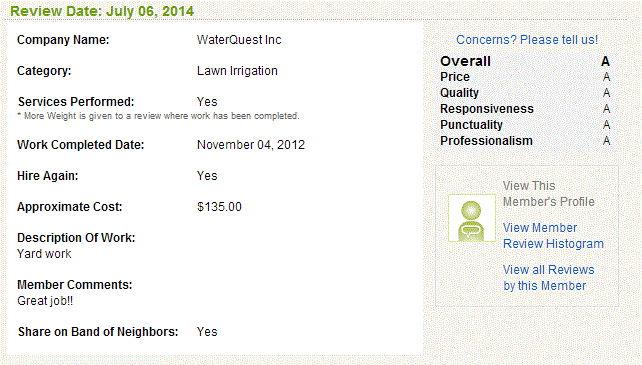This screenshot has height=365, width=642.
Task: Click the Work Completed Date November 04, 2012
Action: (x=251, y=145)
